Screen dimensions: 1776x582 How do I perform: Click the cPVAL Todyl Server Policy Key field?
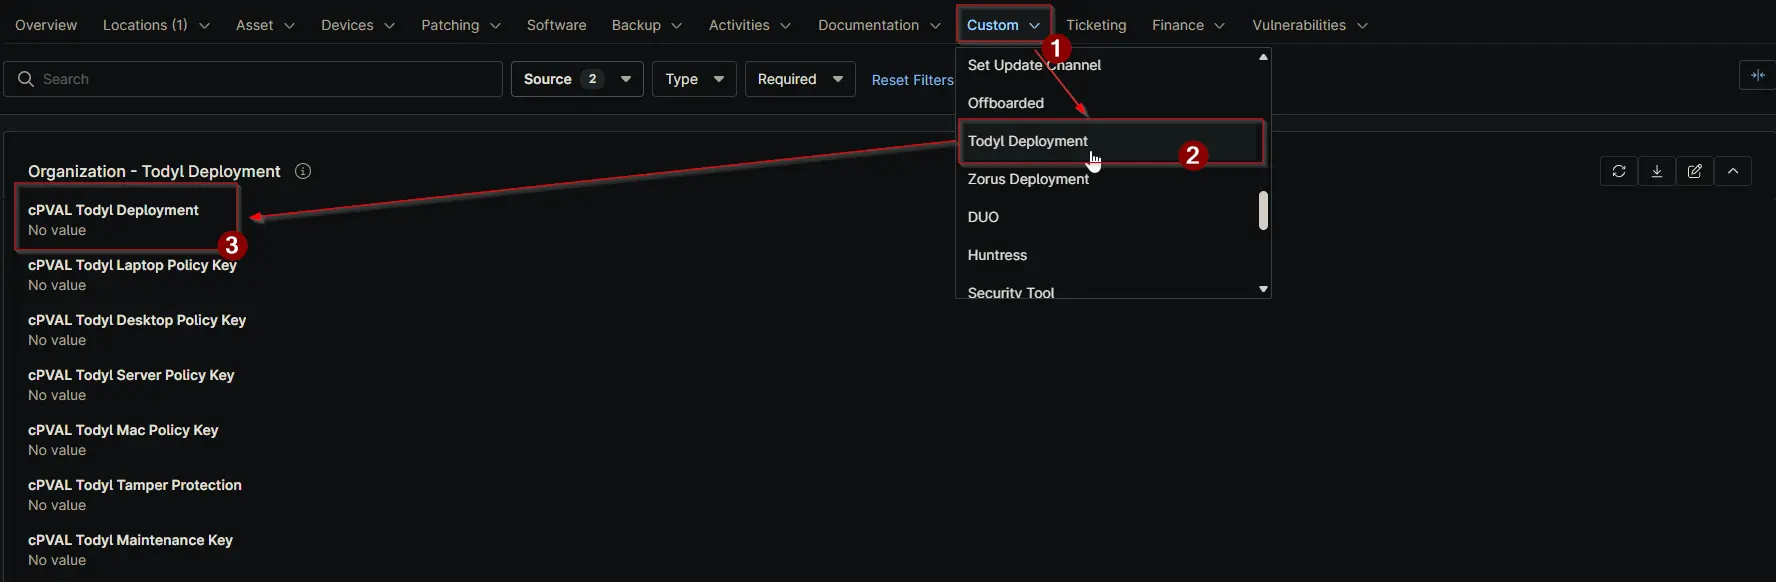pos(131,385)
